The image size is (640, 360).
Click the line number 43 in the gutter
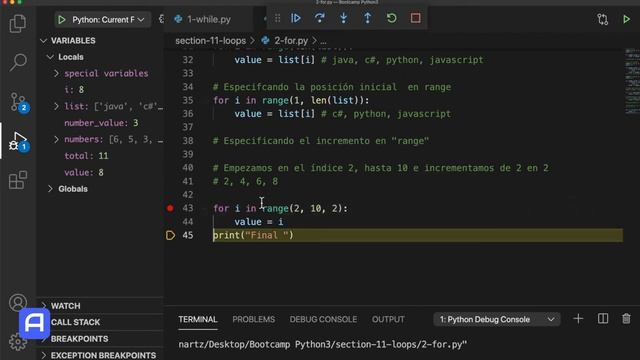(x=188, y=208)
